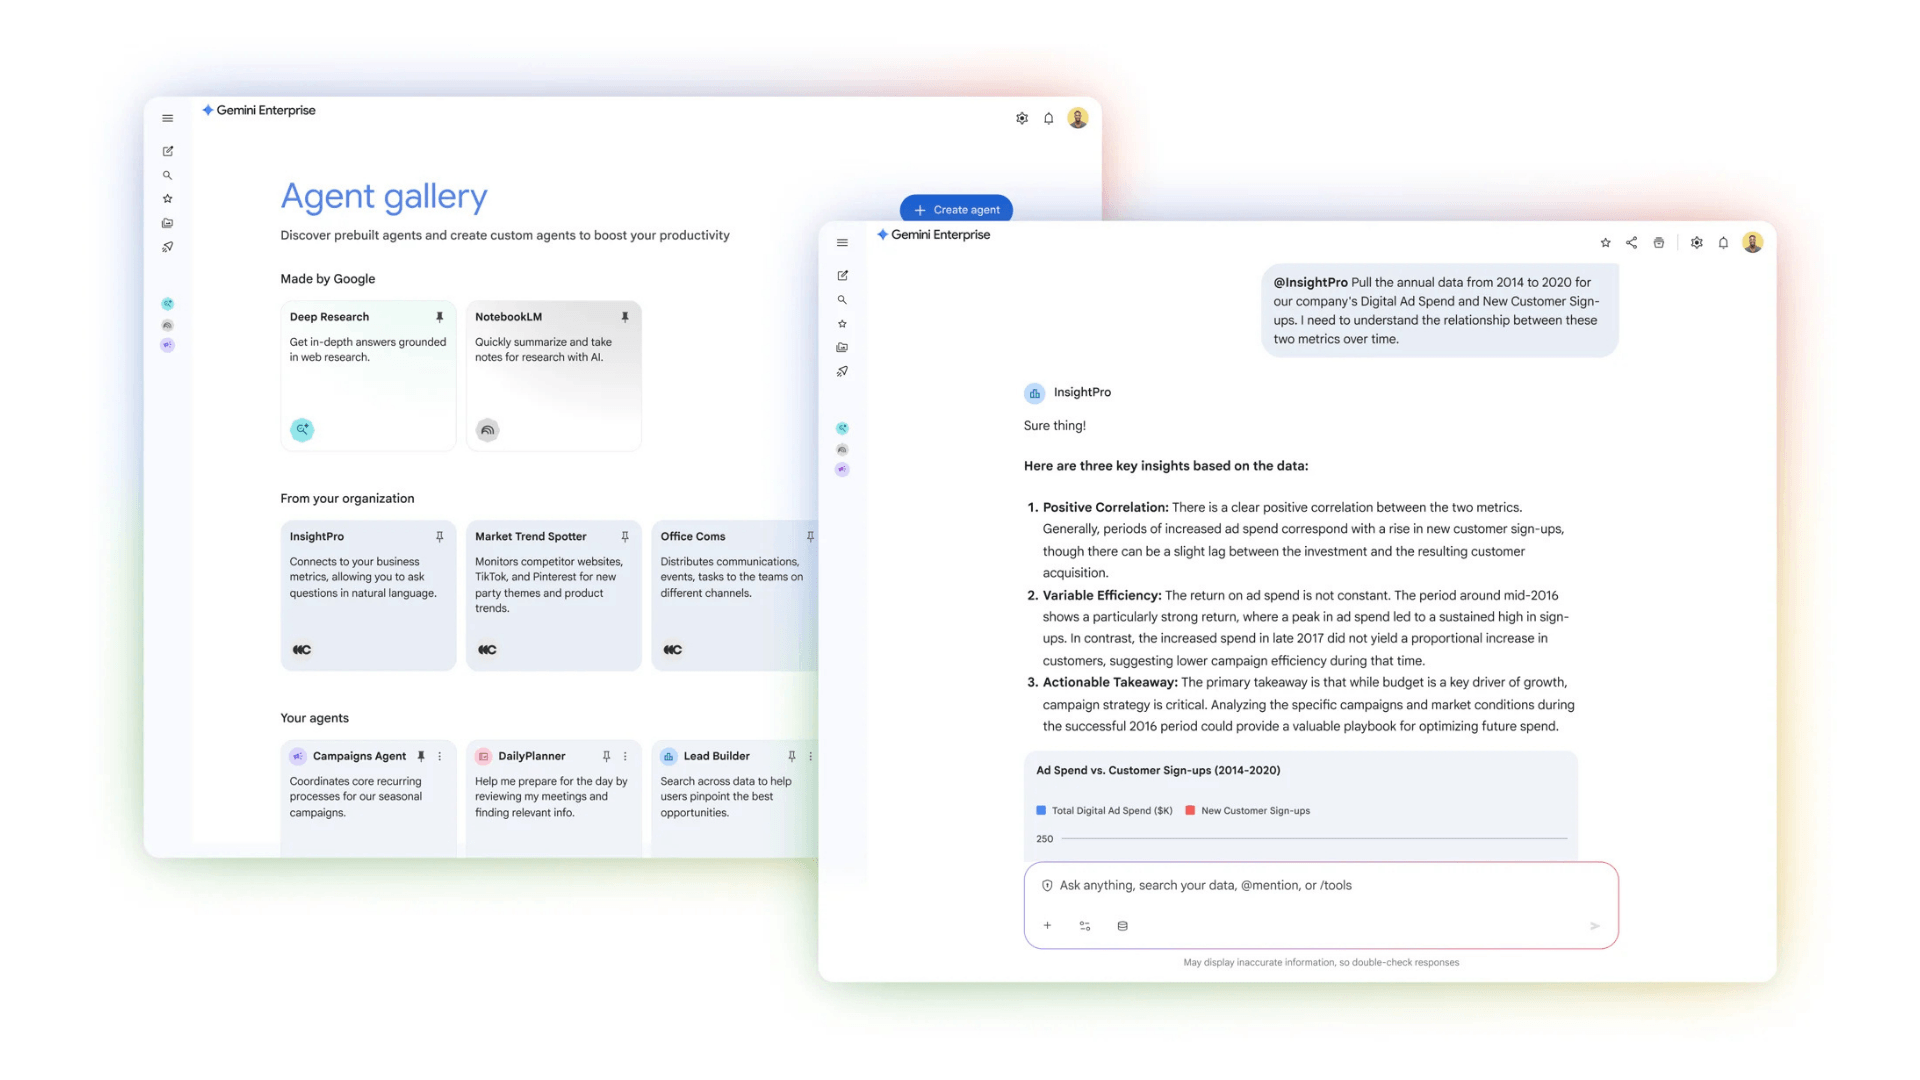Click the @InsightPro mention in the user message
The width and height of the screenshot is (1920, 1080).
tap(1310, 283)
